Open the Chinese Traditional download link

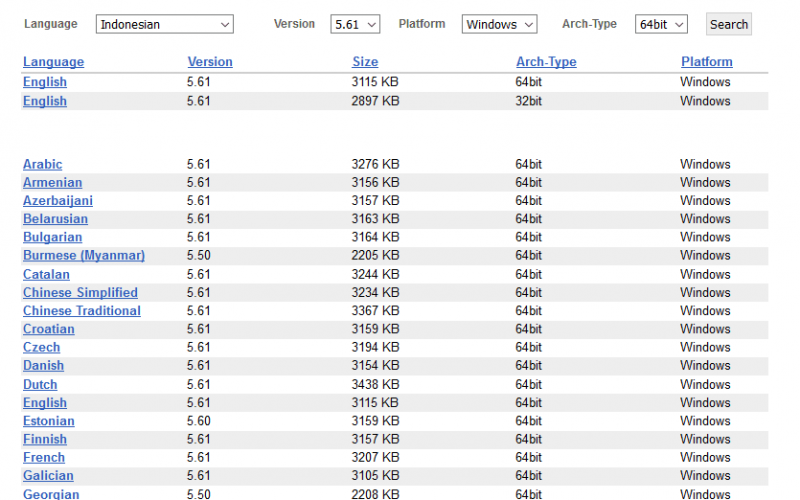coord(82,311)
